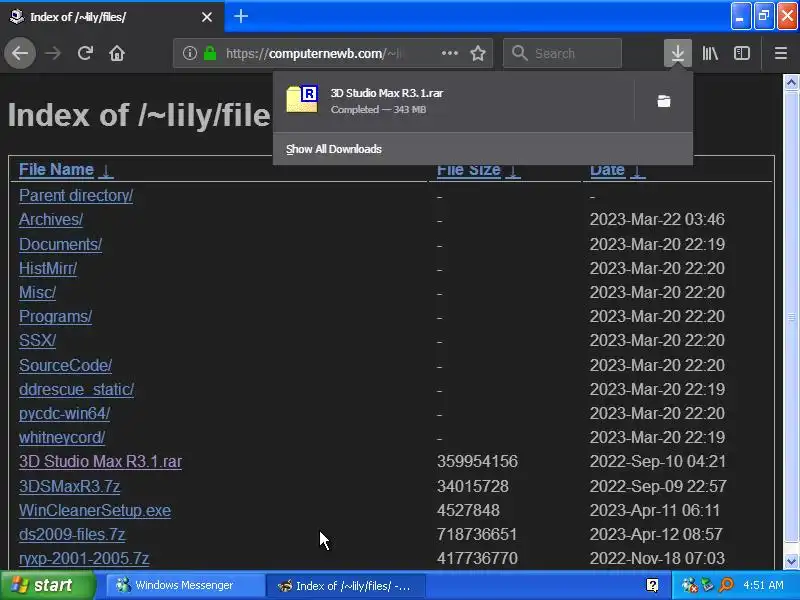Click the green padlock security icon

[x=210, y=53]
